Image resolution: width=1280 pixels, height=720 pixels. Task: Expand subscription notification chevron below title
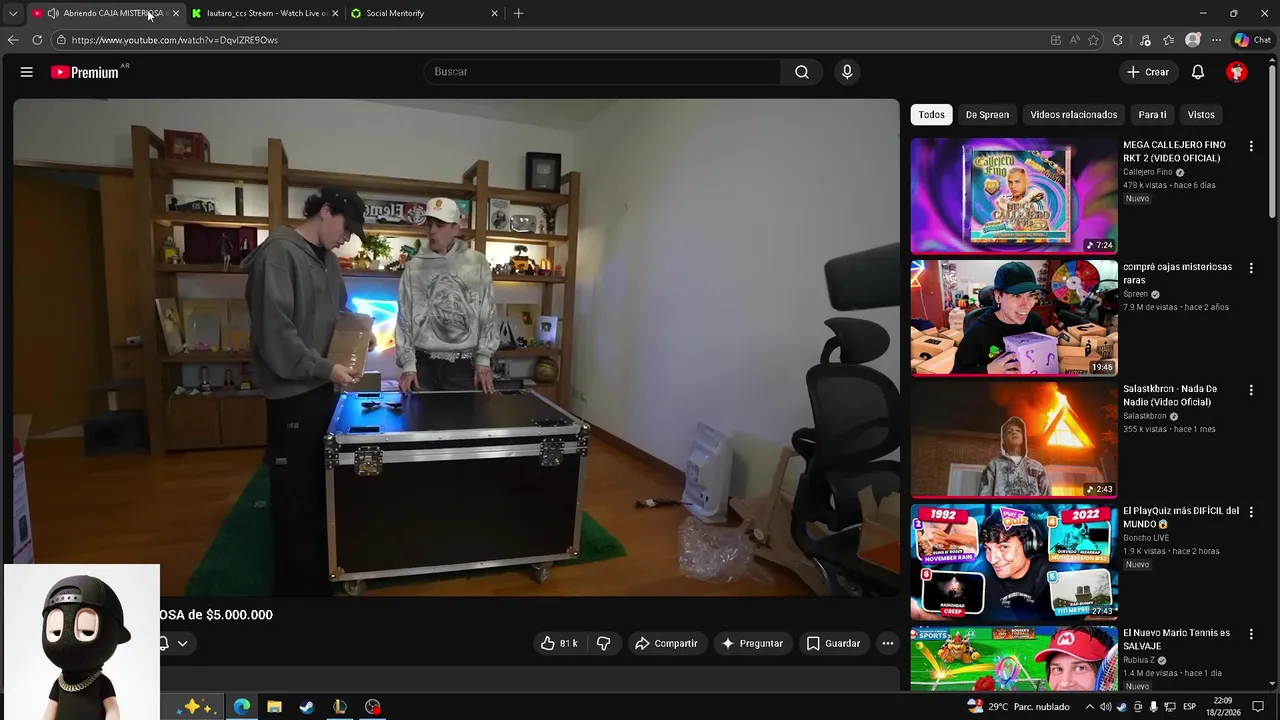point(182,644)
